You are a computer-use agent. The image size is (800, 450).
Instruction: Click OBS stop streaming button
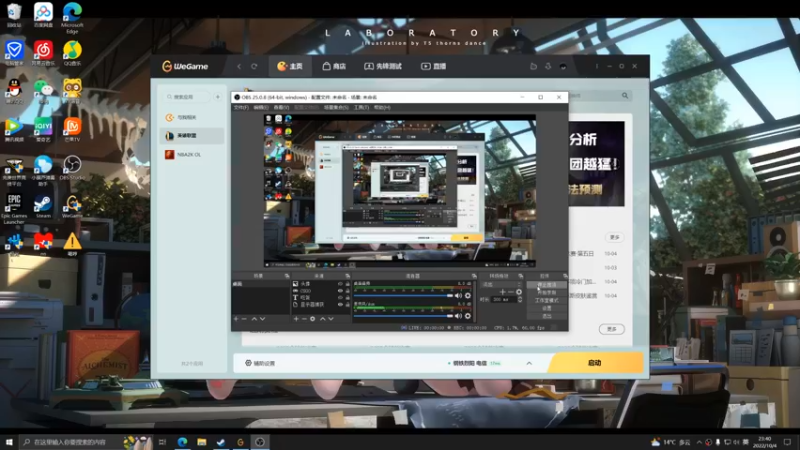click(x=546, y=285)
